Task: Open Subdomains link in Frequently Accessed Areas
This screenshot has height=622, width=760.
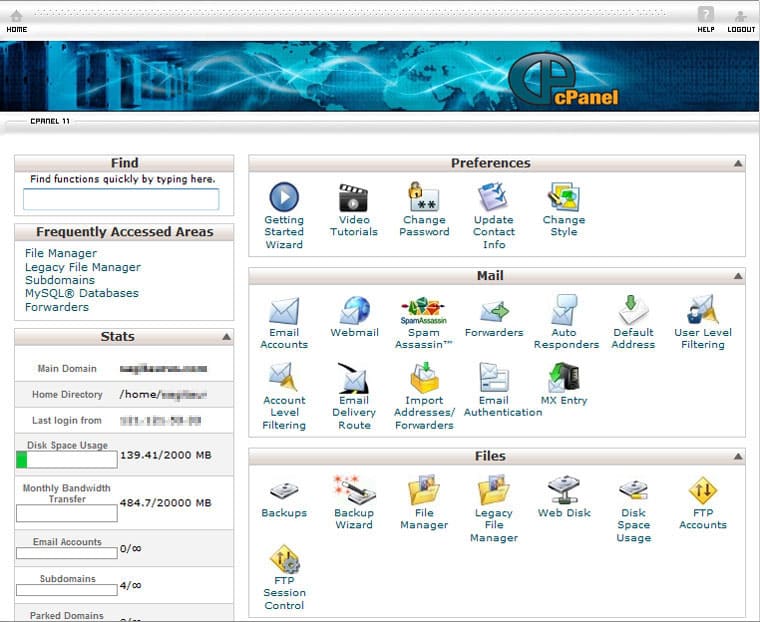Action: (x=60, y=280)
